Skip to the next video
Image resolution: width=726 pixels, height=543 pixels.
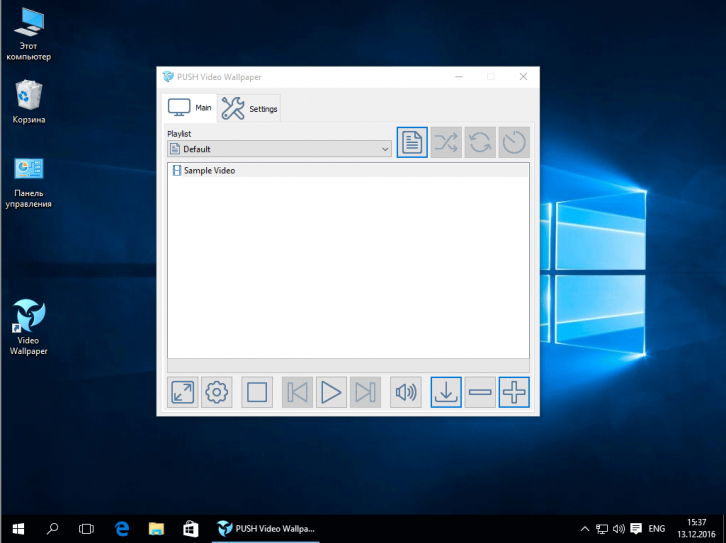pos(365,392)
